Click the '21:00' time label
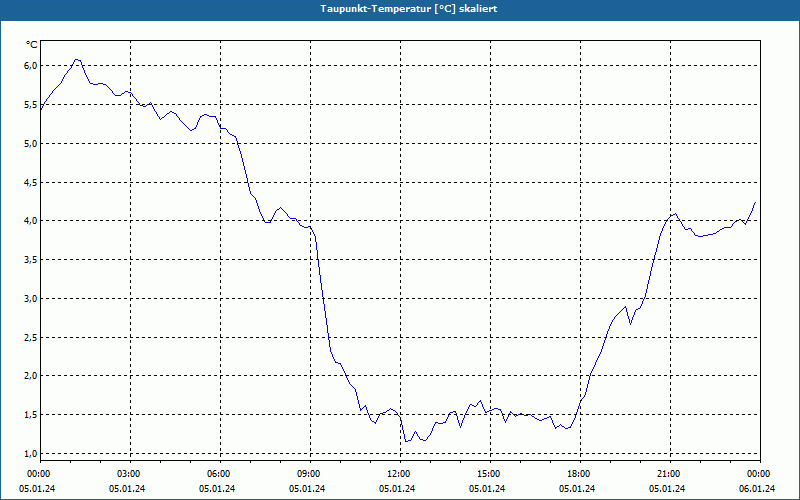 669,473
